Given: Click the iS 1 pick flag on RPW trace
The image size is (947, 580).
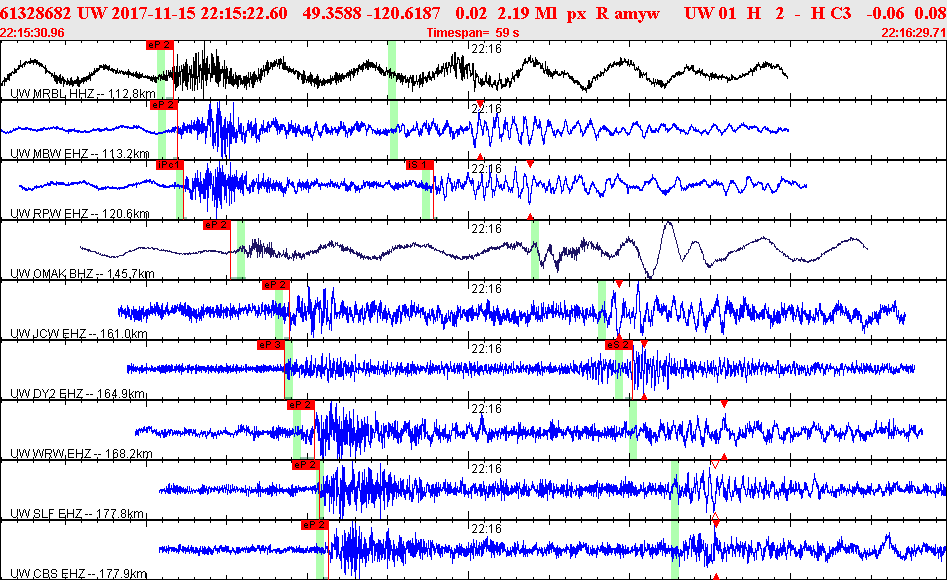Looking at the screenshot, I should pyautogui.click(x=420, y=165).
